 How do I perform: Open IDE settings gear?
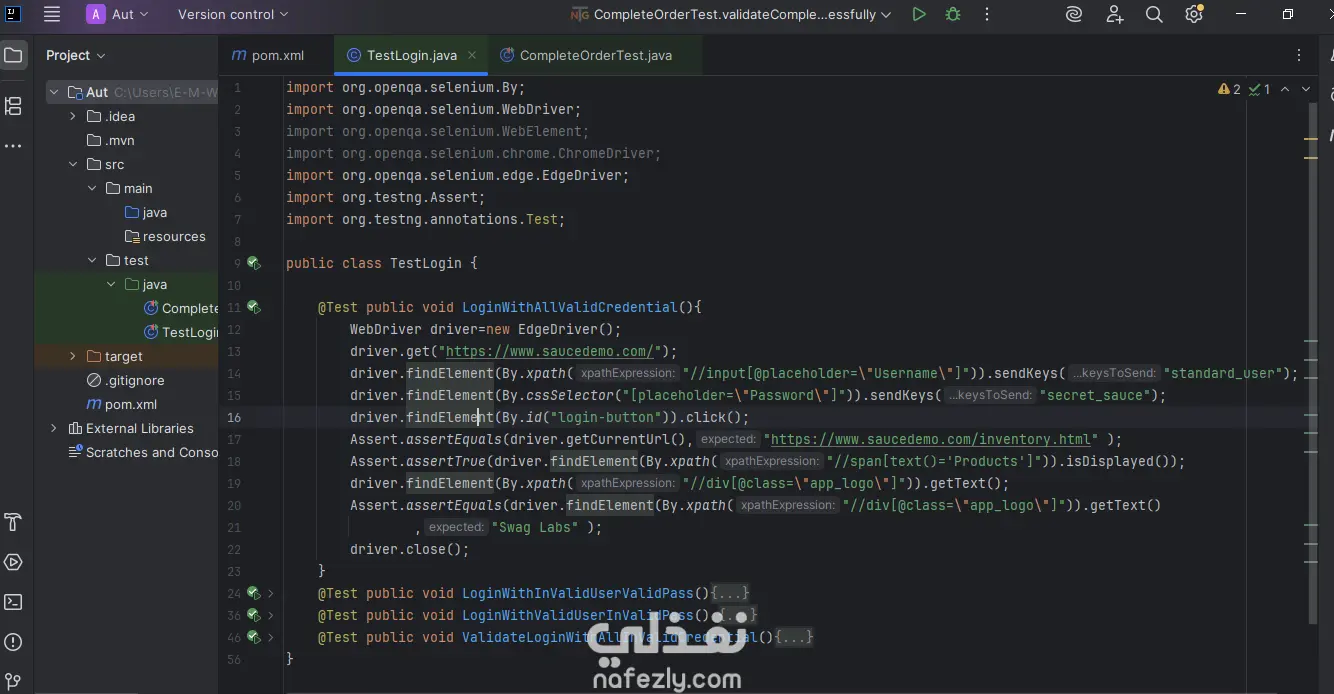1193,14
